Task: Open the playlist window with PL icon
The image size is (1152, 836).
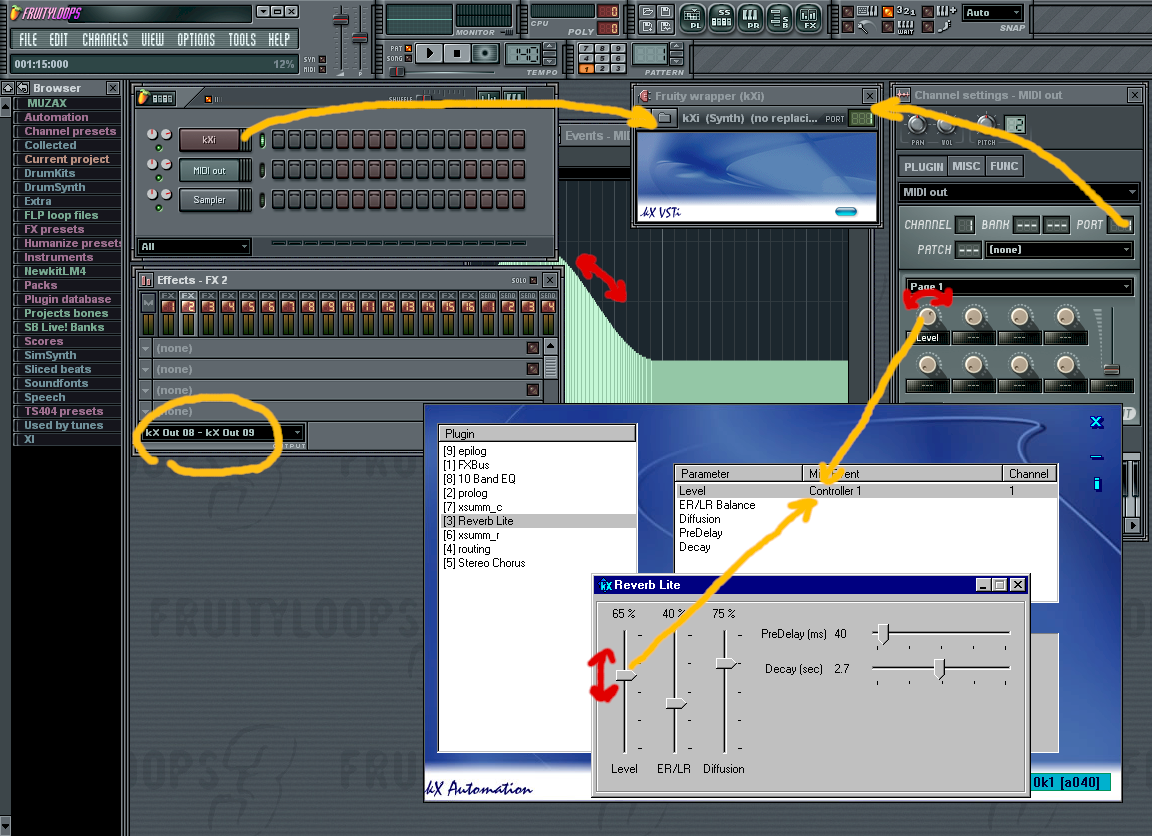Action: point(692,18)
